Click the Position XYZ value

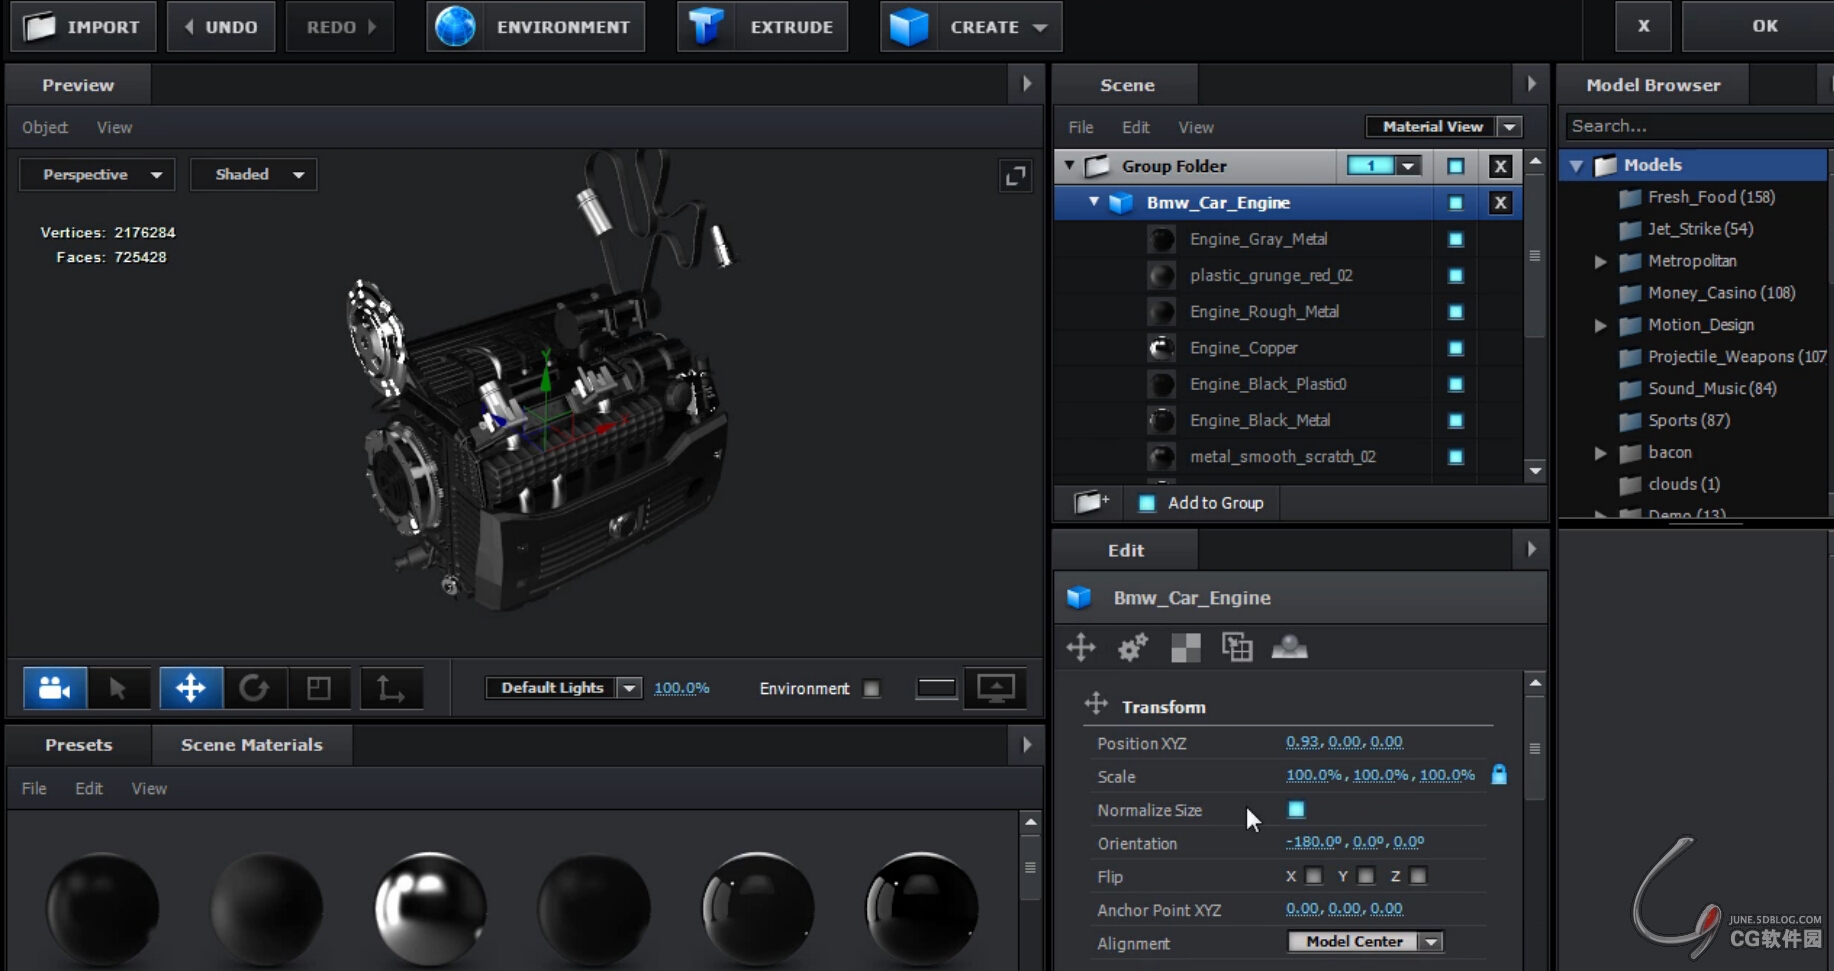1344,742
